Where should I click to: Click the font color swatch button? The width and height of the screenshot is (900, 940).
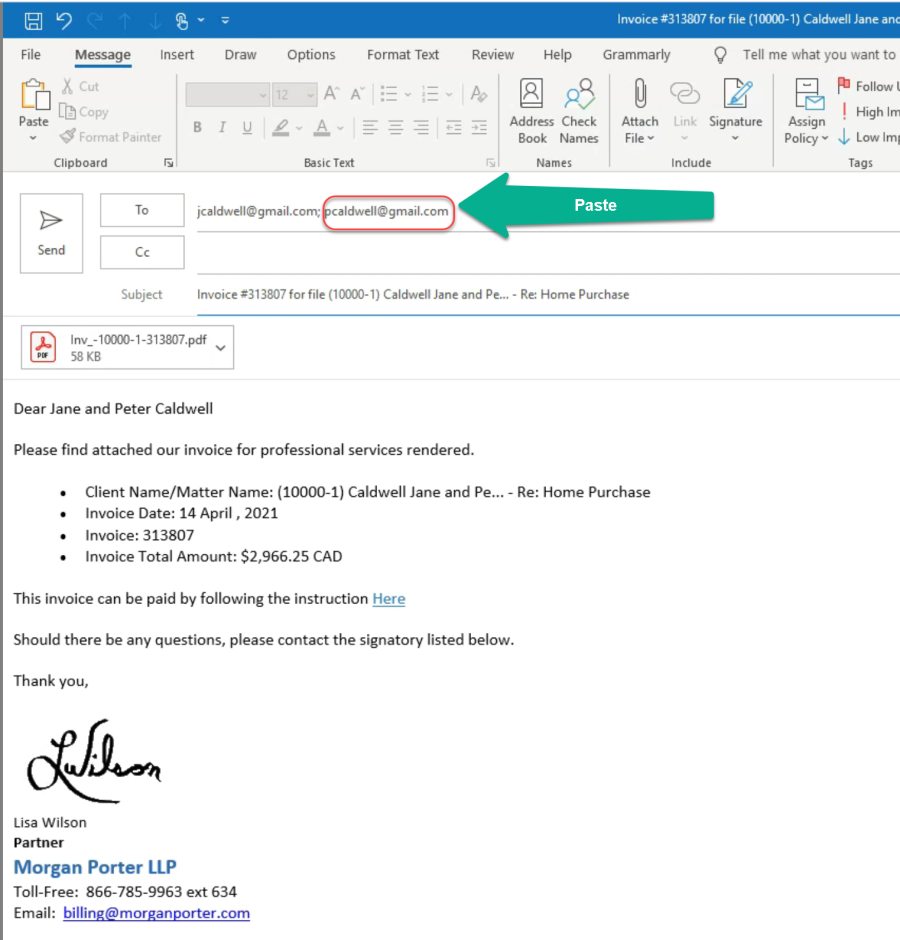(322, 127)
